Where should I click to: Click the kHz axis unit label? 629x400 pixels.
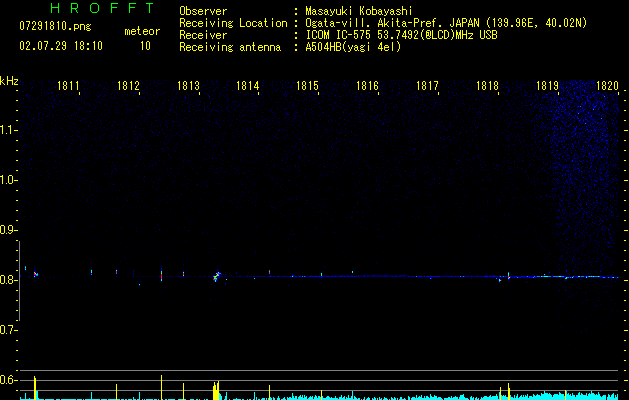click(x=9, y=81)
